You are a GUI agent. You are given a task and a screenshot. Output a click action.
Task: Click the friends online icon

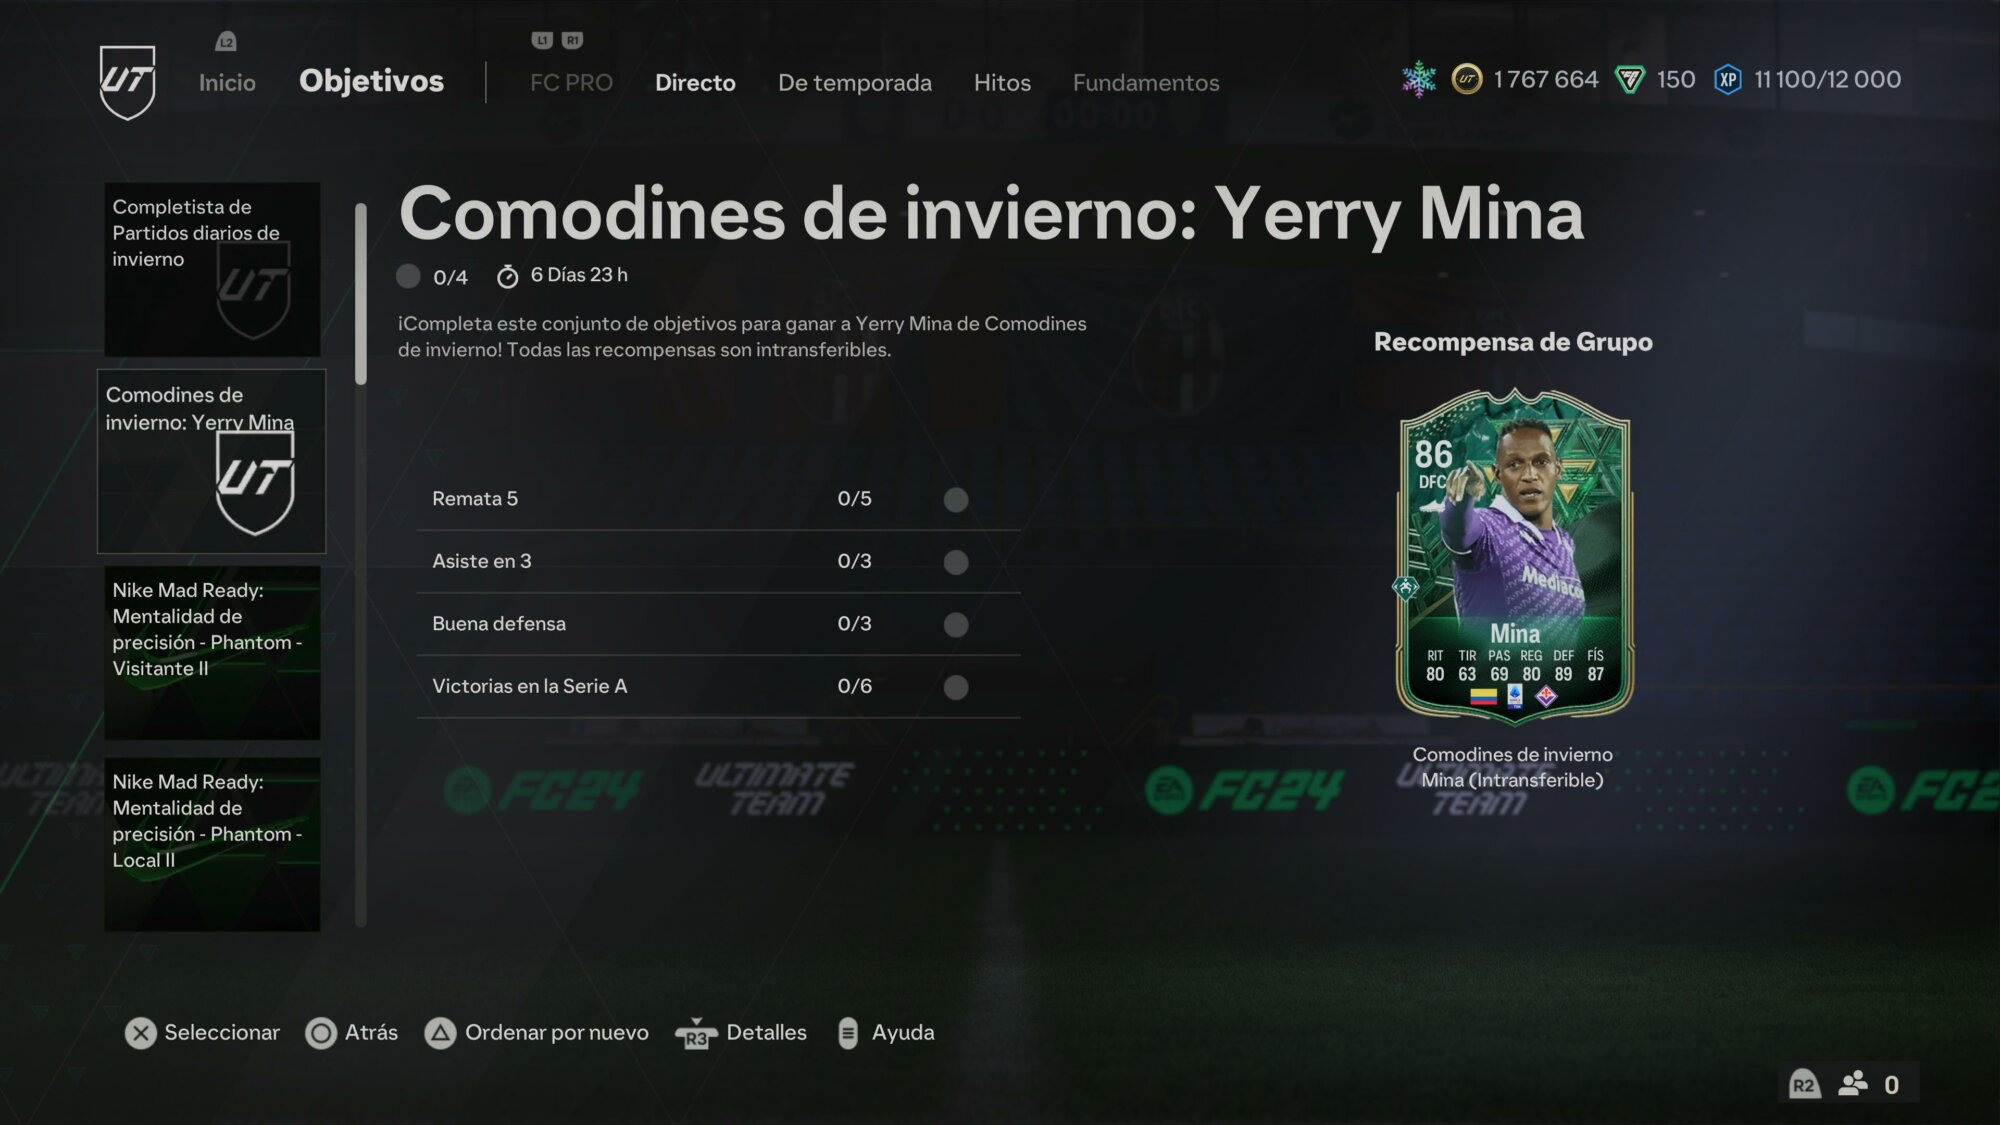point(1853,1084)
